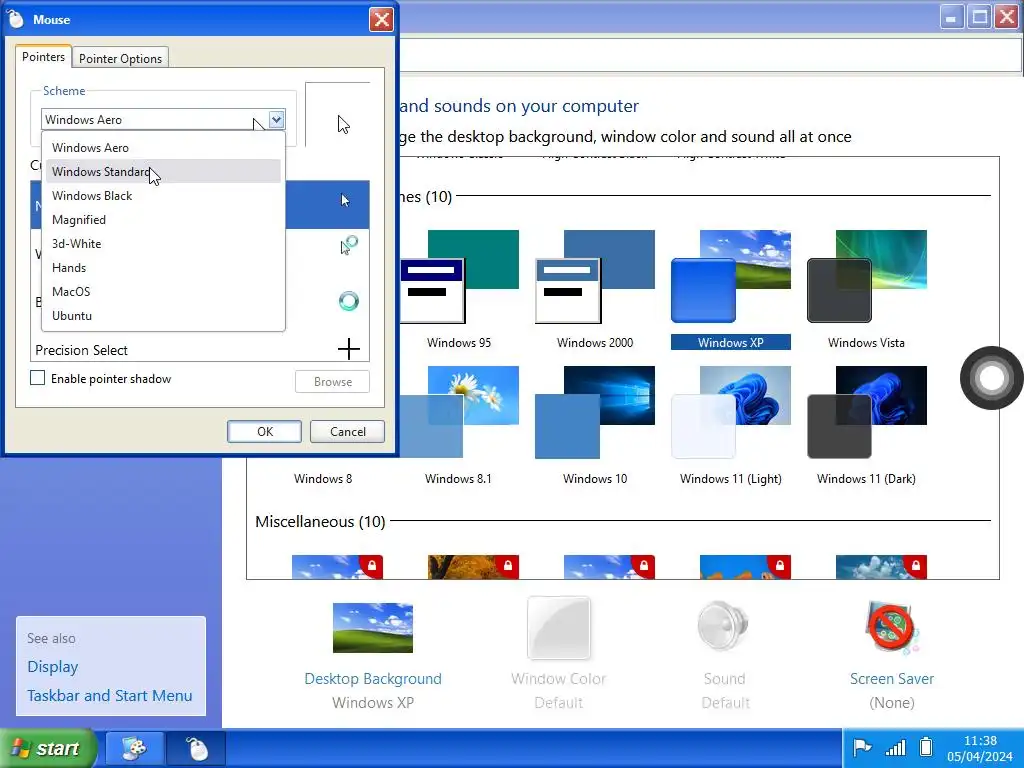Select Hands pointer scheme

[x=163, y=268]
